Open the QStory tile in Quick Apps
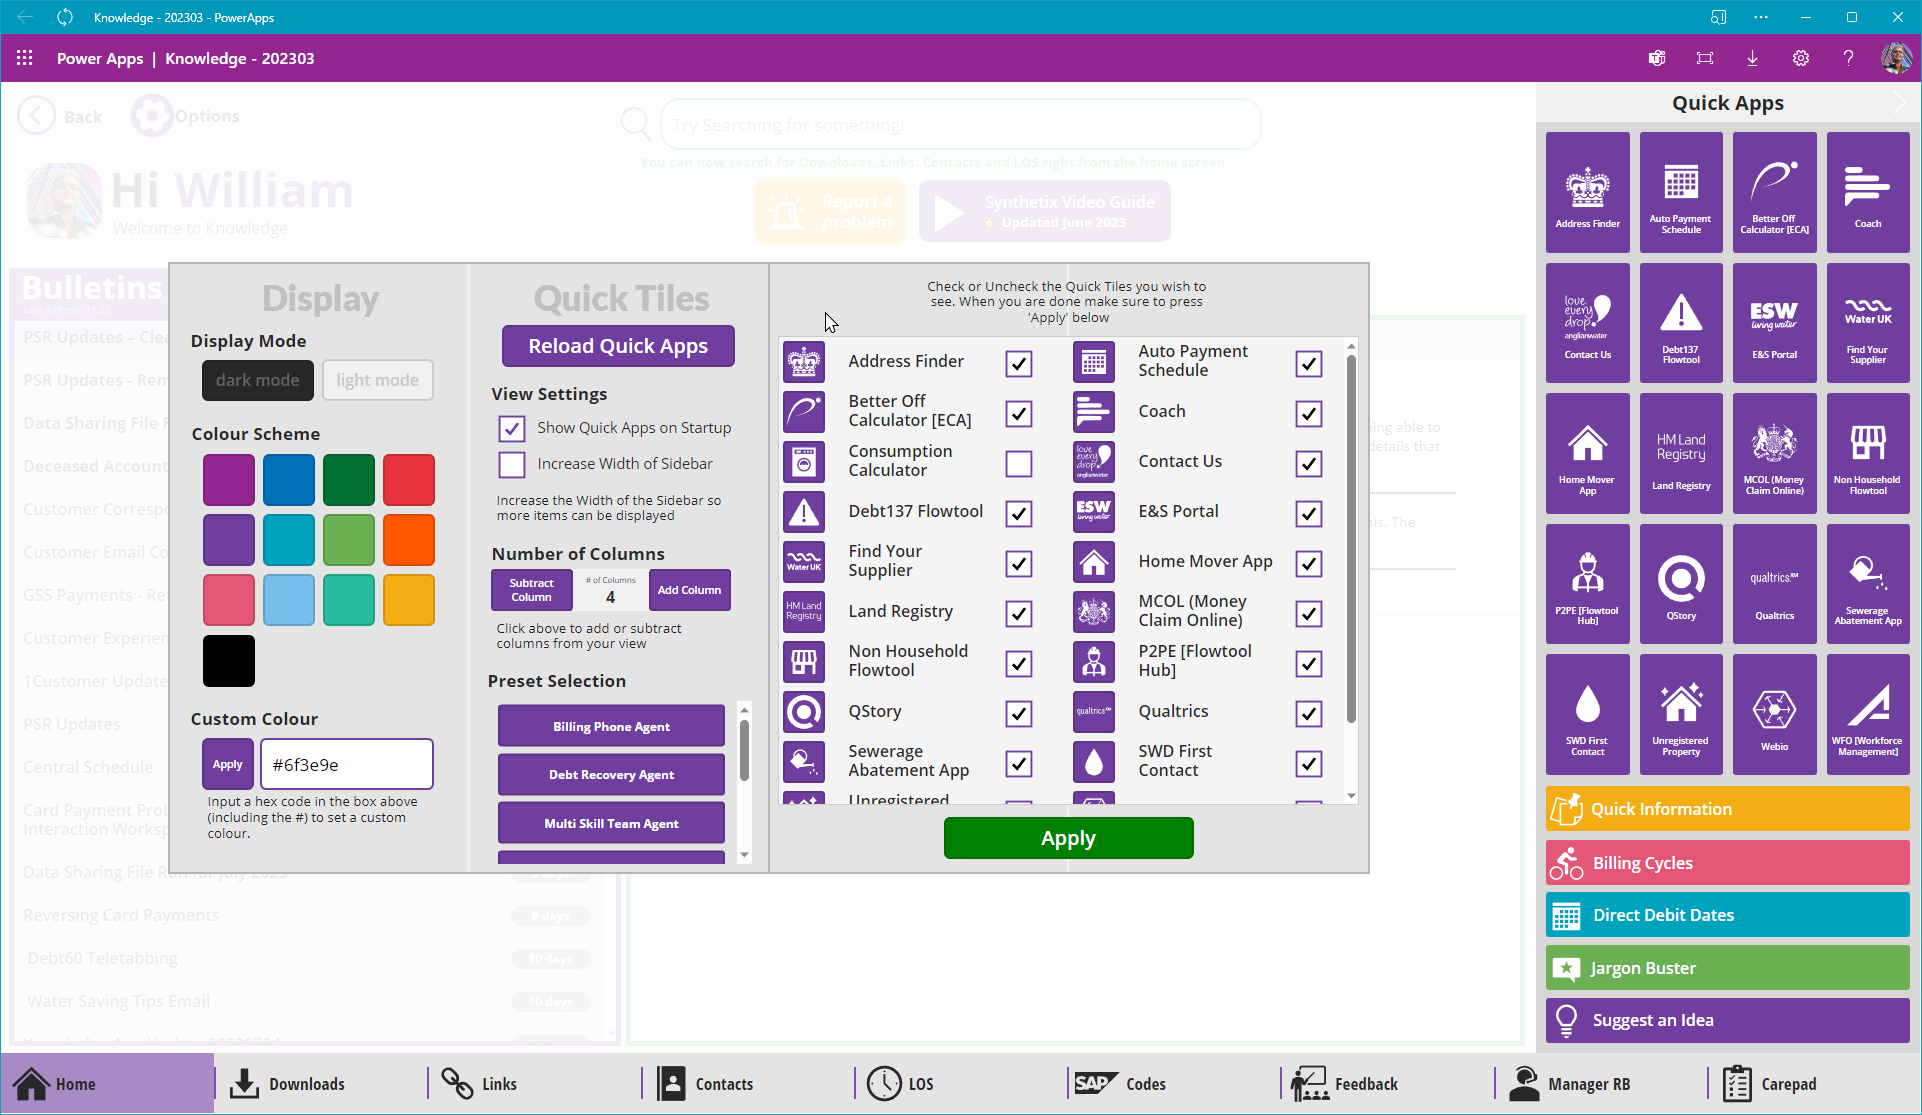Viewport: 1922px width, 1115px height. [x=1680, y=584]
